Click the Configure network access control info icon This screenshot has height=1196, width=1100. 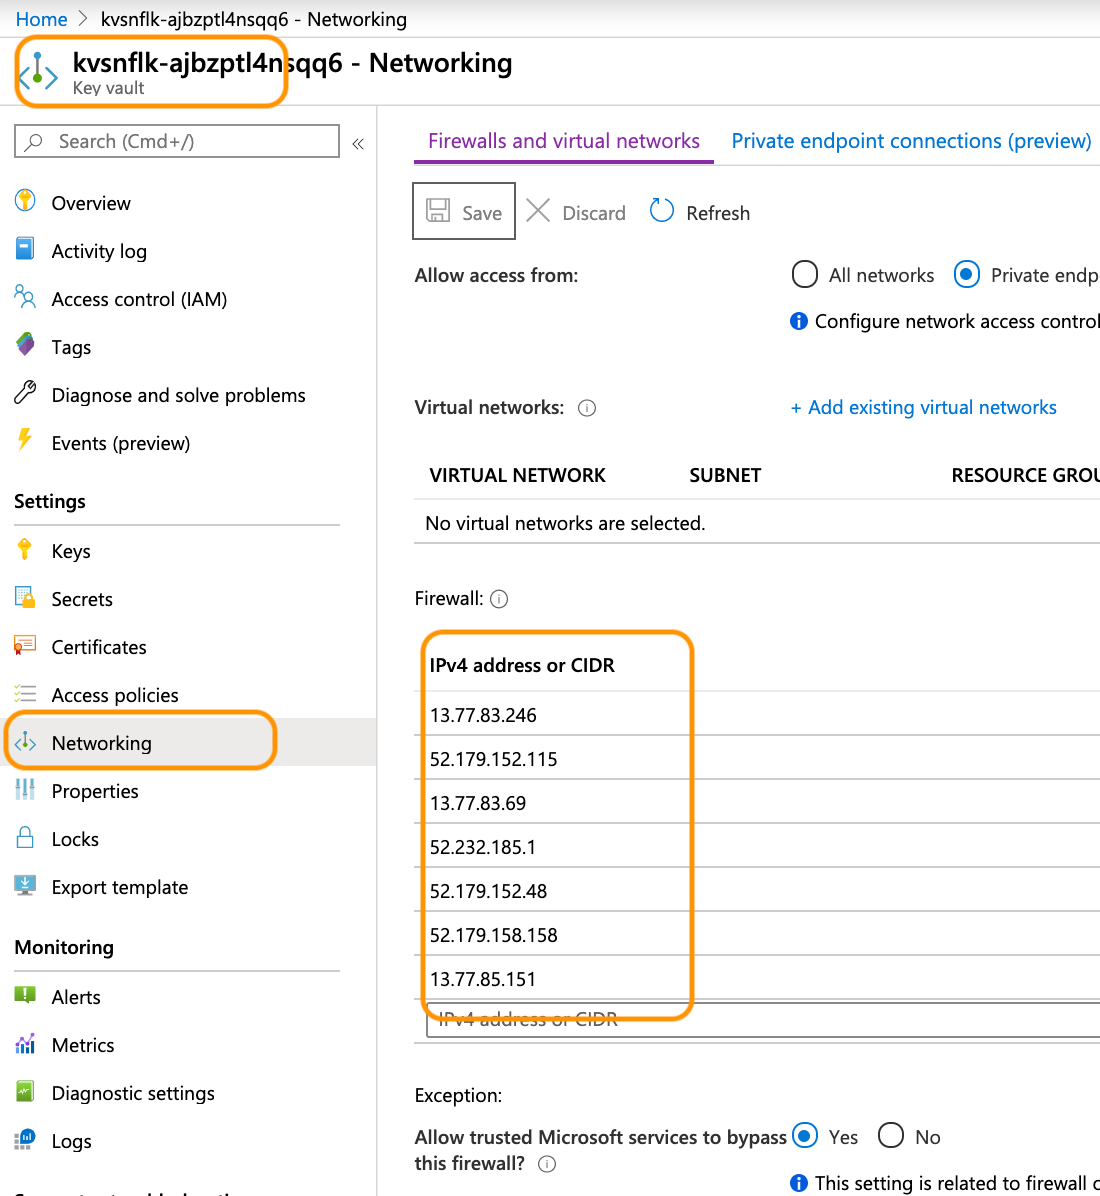pyautogui.click(x=799, y=321)
